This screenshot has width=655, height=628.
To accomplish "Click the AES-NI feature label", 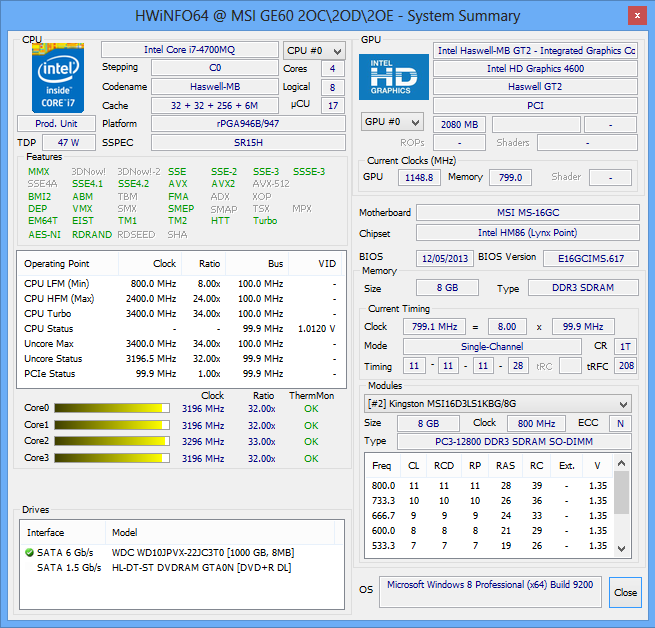I will click(44, 235).
